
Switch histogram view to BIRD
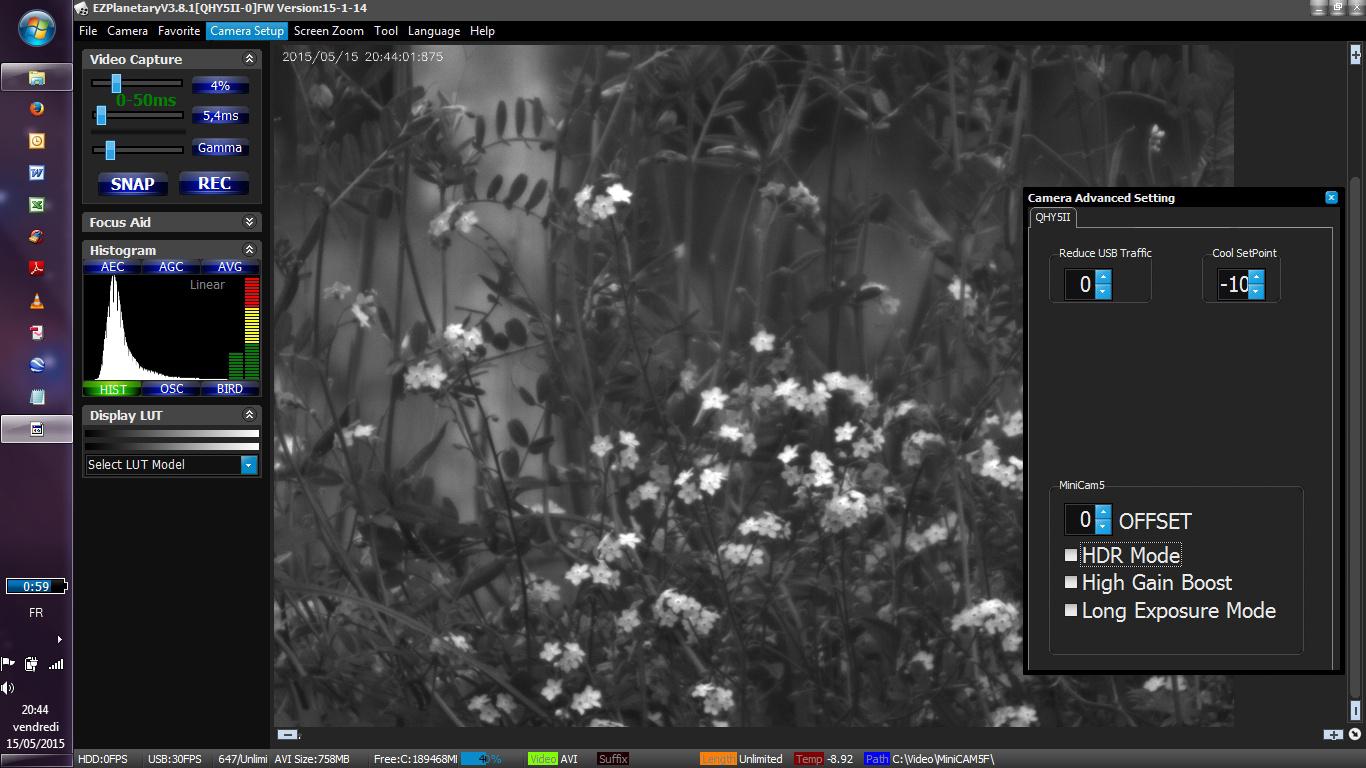pos(230,389)
